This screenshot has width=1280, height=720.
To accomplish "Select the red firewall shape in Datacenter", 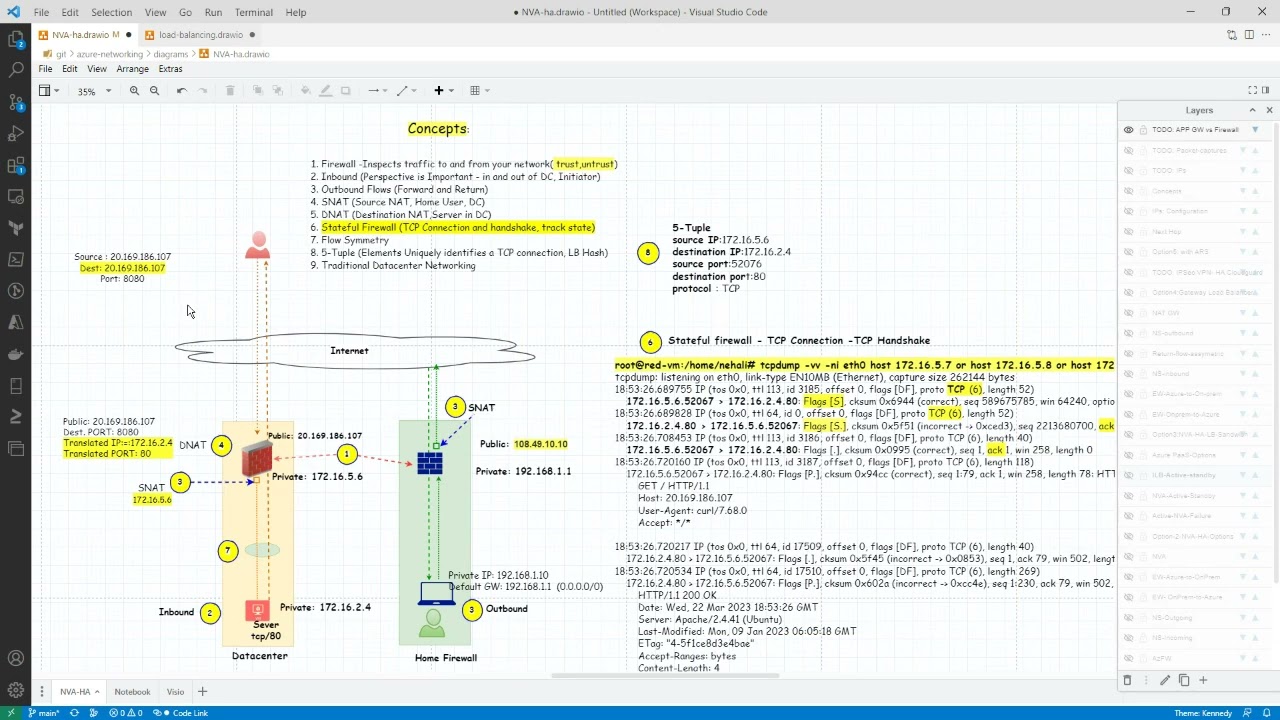I will coord(257,459).
